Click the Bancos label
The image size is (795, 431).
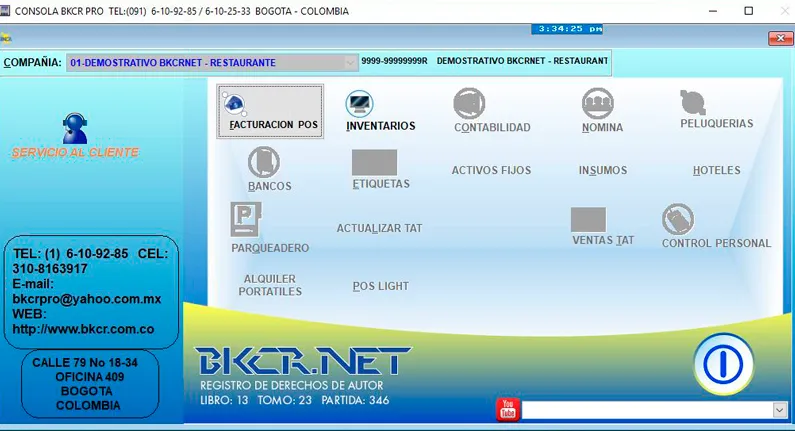270,186
